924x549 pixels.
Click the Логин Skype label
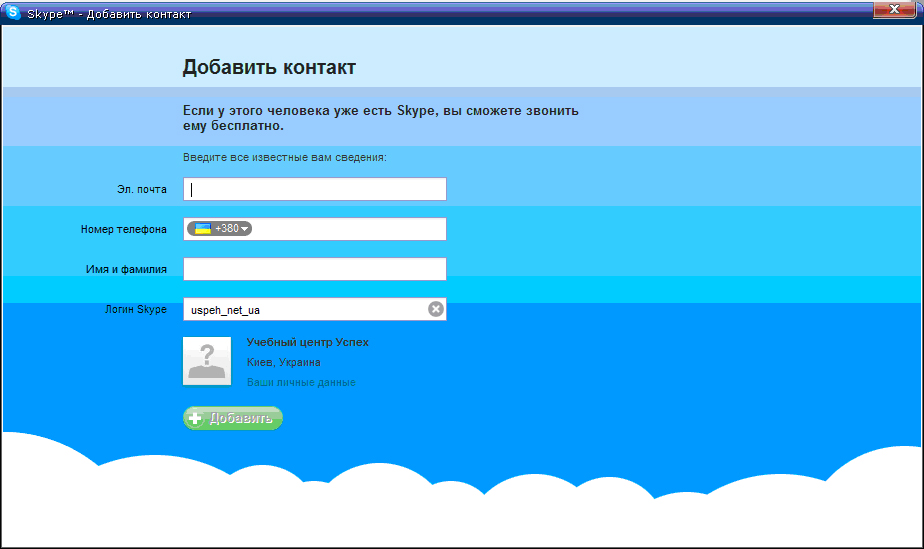click(x=136, y=309)
